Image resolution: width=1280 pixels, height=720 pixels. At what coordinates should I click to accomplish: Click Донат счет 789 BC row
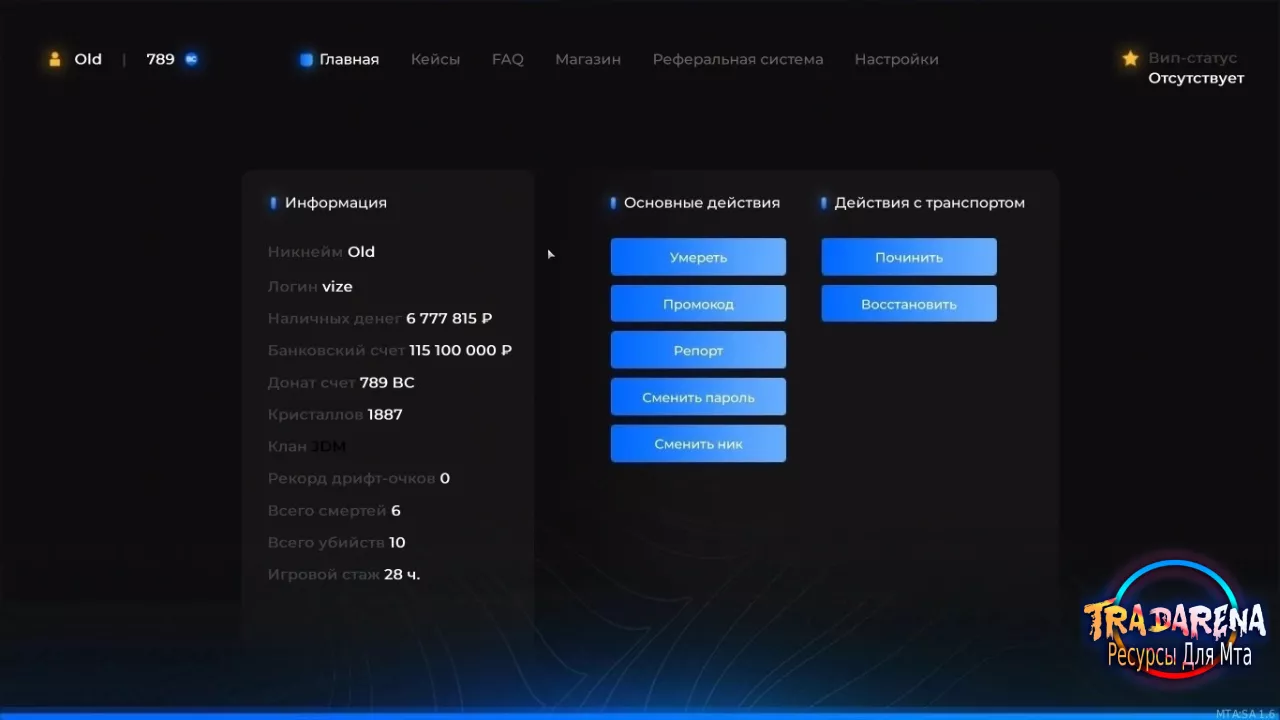click(341, 382)
